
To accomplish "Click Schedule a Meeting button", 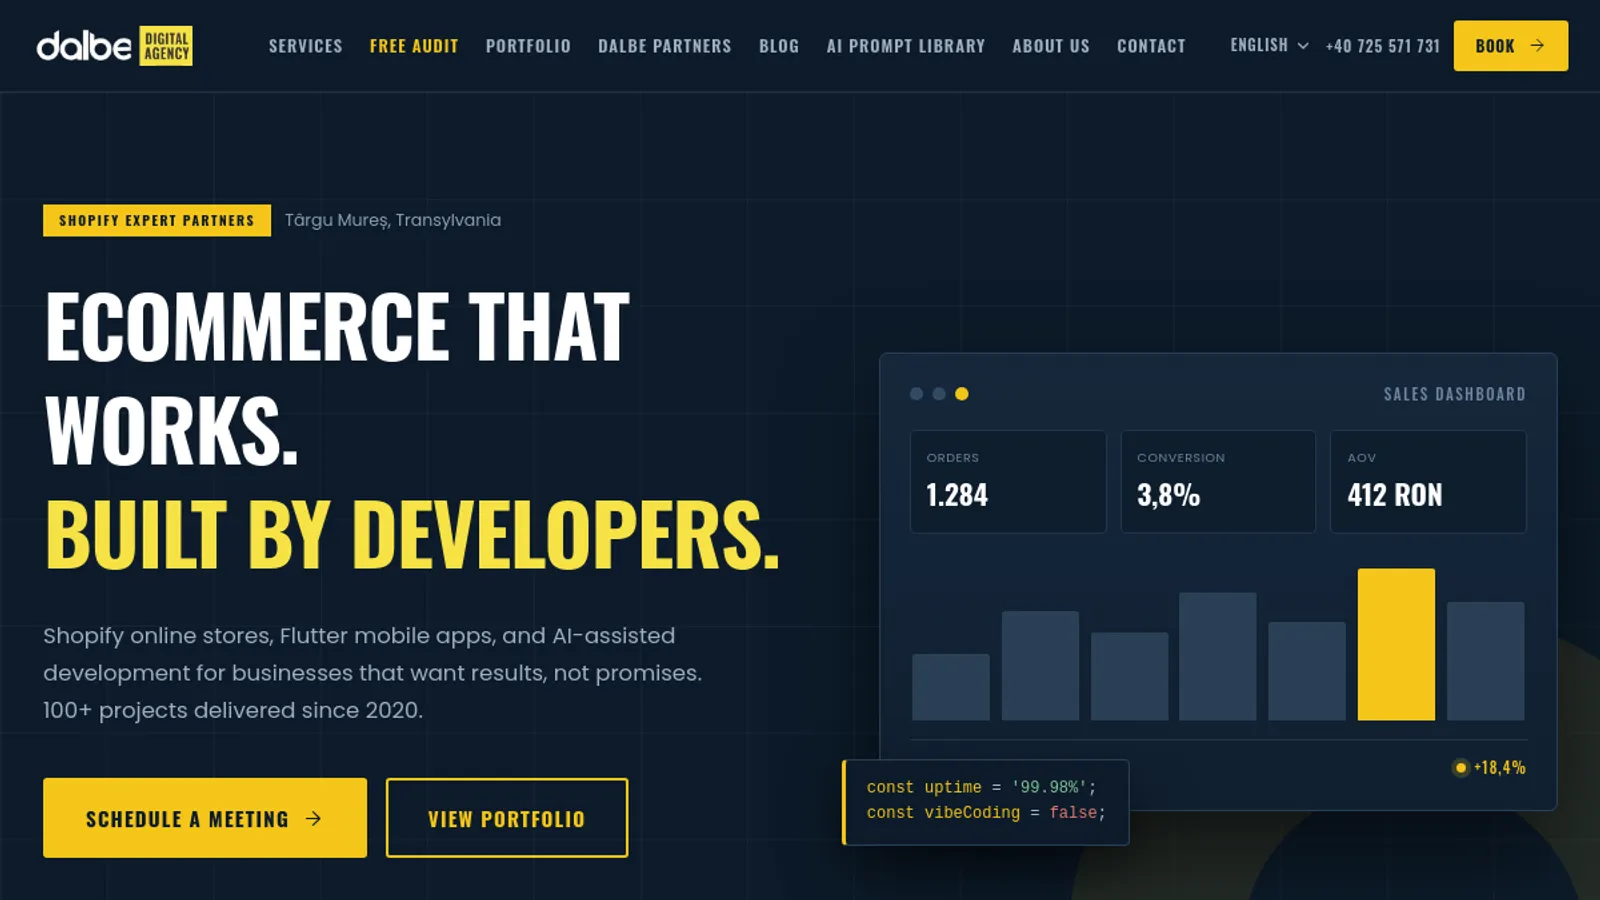I will (x=205, y=818).
